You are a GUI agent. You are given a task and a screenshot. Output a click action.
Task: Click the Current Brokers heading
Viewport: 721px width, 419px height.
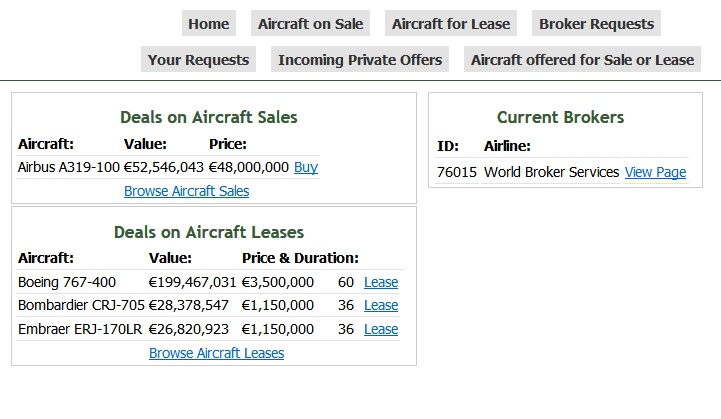click(560, 117)
